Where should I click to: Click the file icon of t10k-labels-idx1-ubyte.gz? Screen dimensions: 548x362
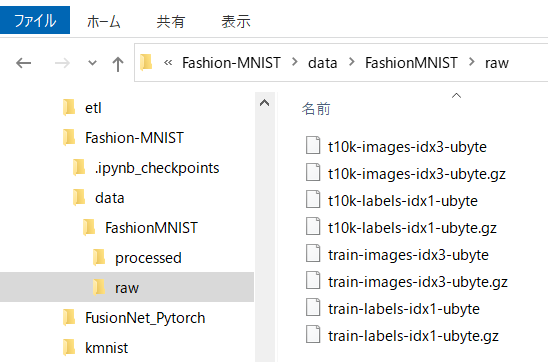(313, 226)
